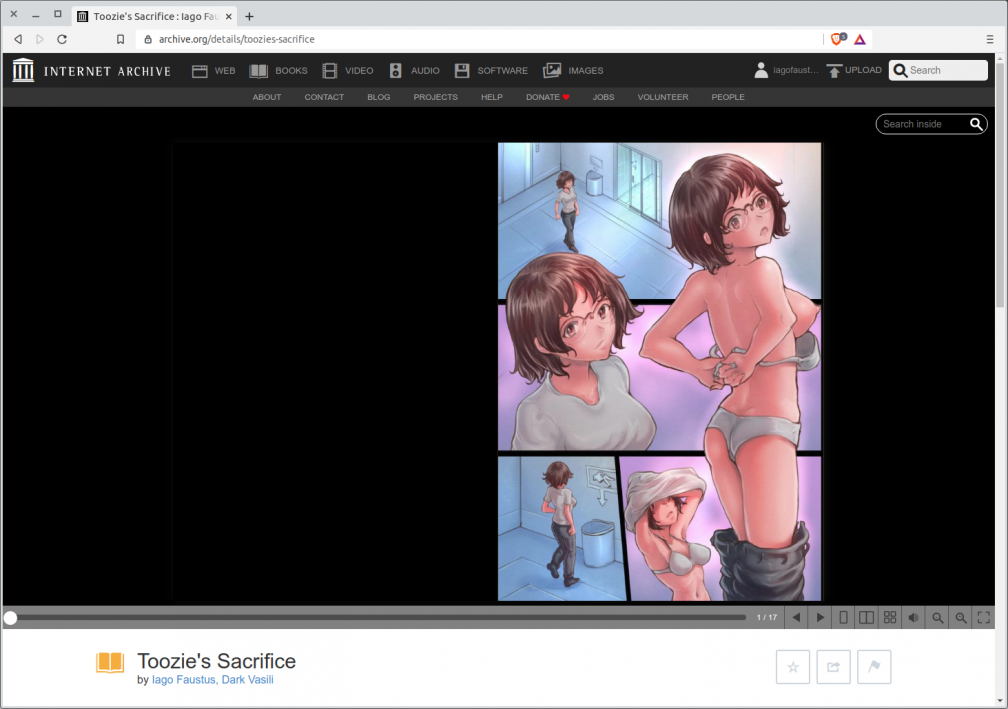Click the WEB navigation label
Image resolution: width=1008 pixels, height=709 pixels.
click(x=225, y=71)
